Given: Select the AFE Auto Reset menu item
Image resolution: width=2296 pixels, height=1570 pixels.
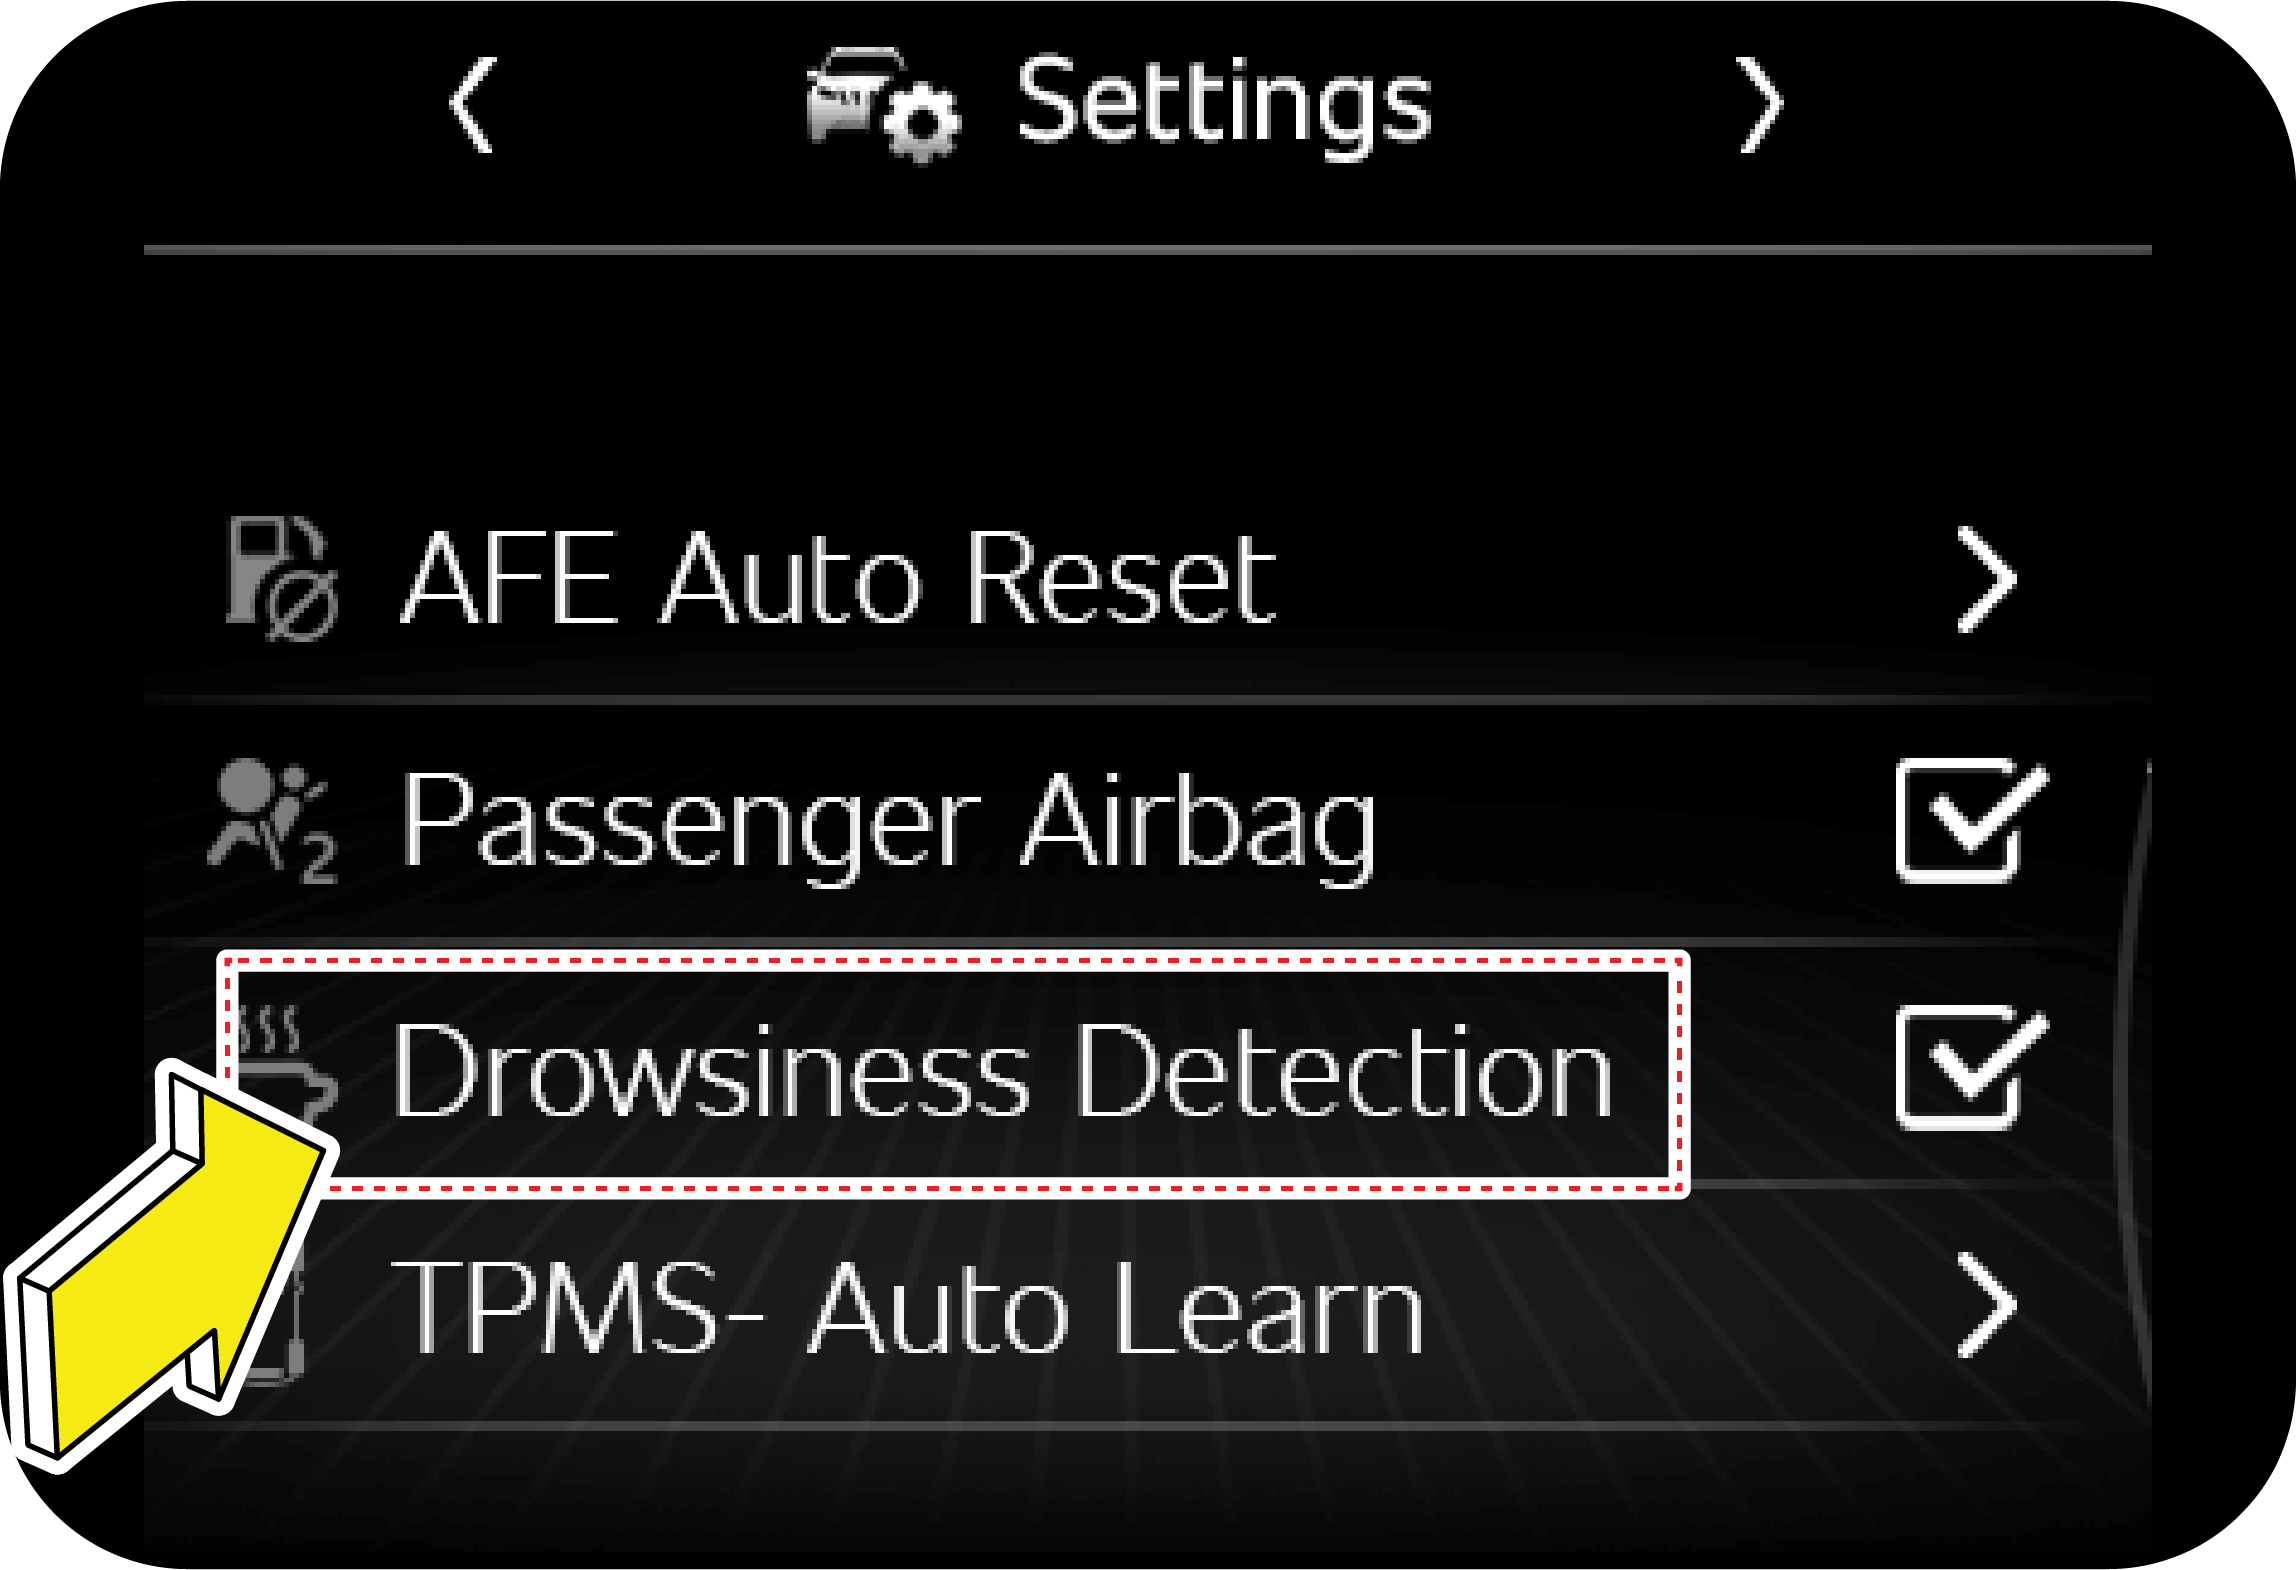Looking at the screenshot, I should point(838,580).
